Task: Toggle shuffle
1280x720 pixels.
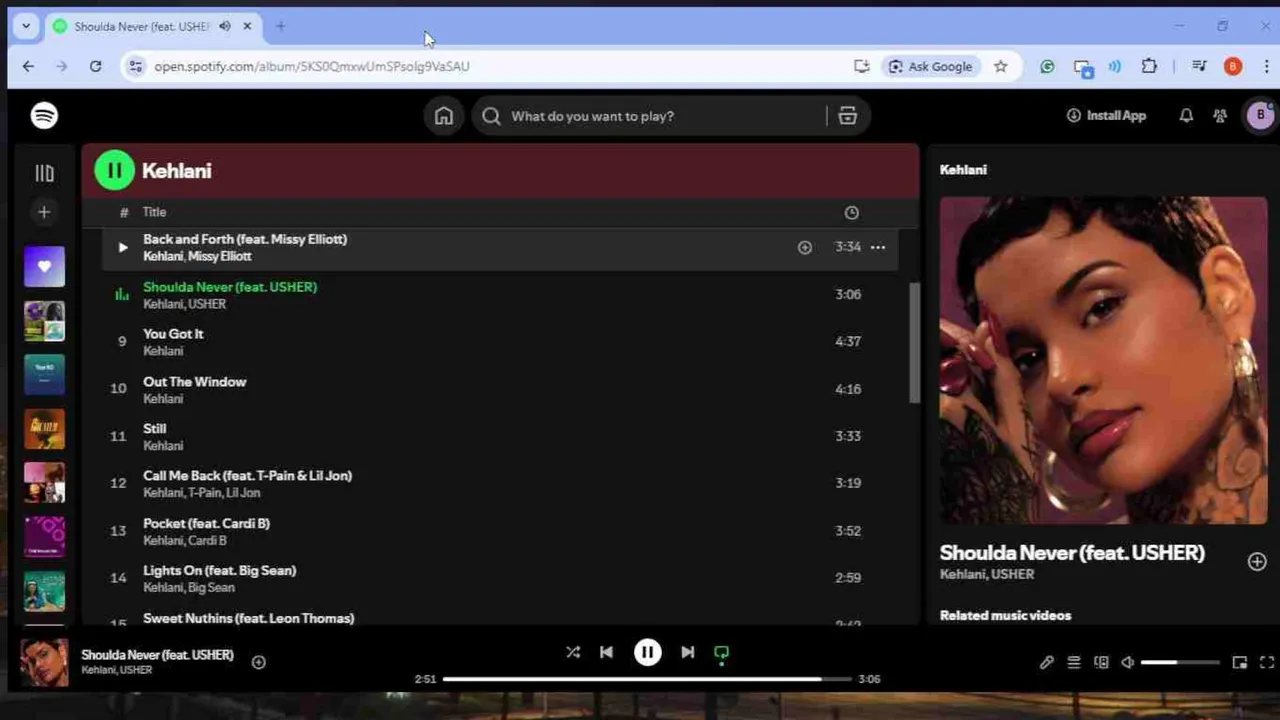Action: coord(573,652)
